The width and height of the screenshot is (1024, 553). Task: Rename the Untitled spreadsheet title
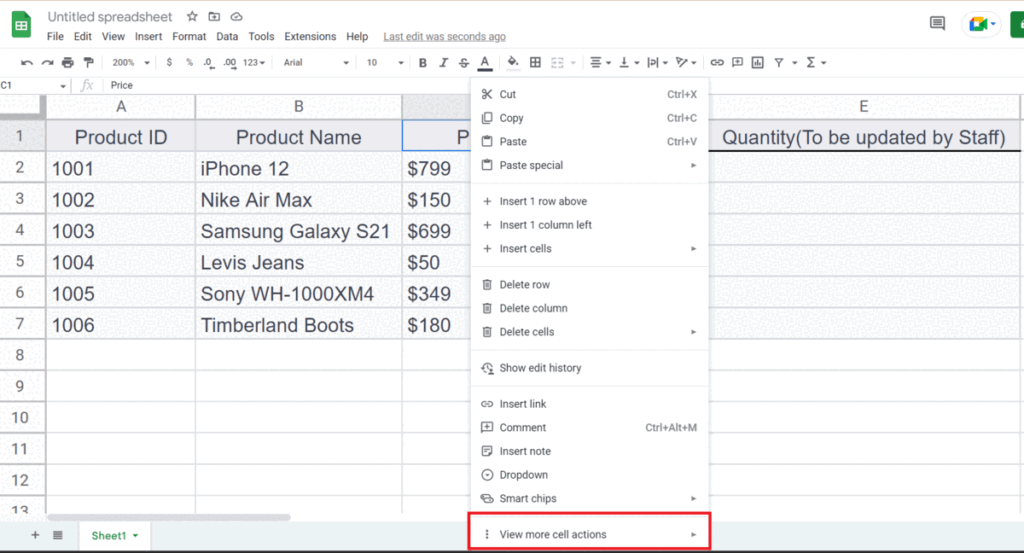pos(110,16)
